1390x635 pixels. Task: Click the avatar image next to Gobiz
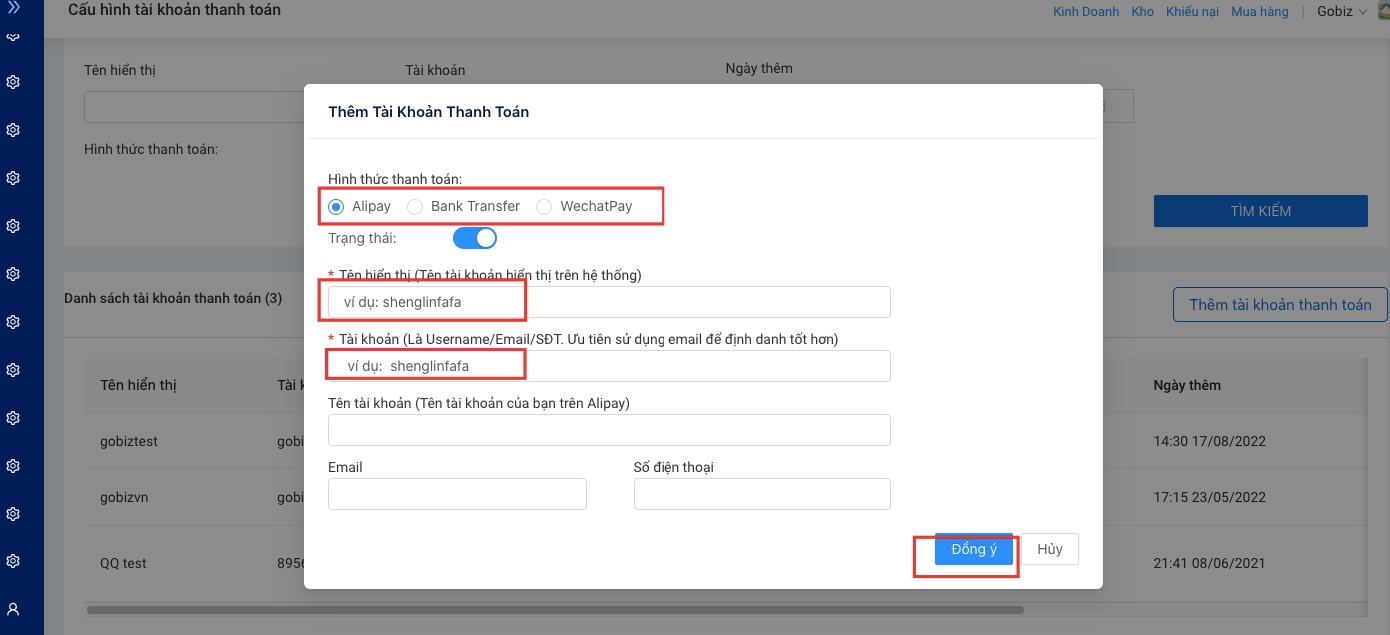(1382, 11)
